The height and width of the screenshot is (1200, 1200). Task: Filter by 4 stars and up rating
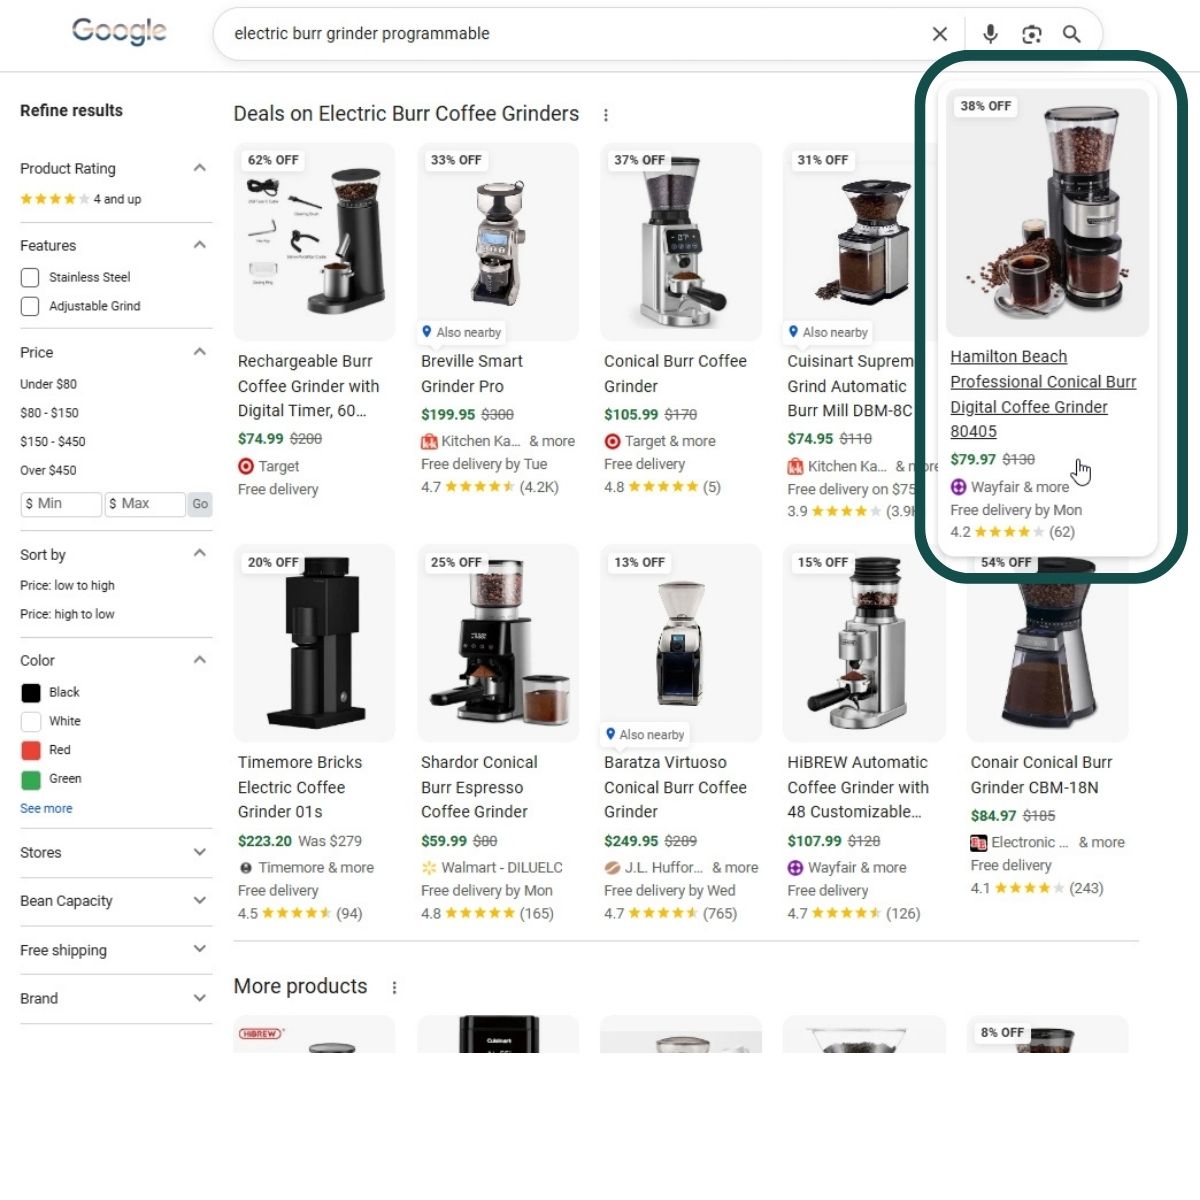[81, 199]
